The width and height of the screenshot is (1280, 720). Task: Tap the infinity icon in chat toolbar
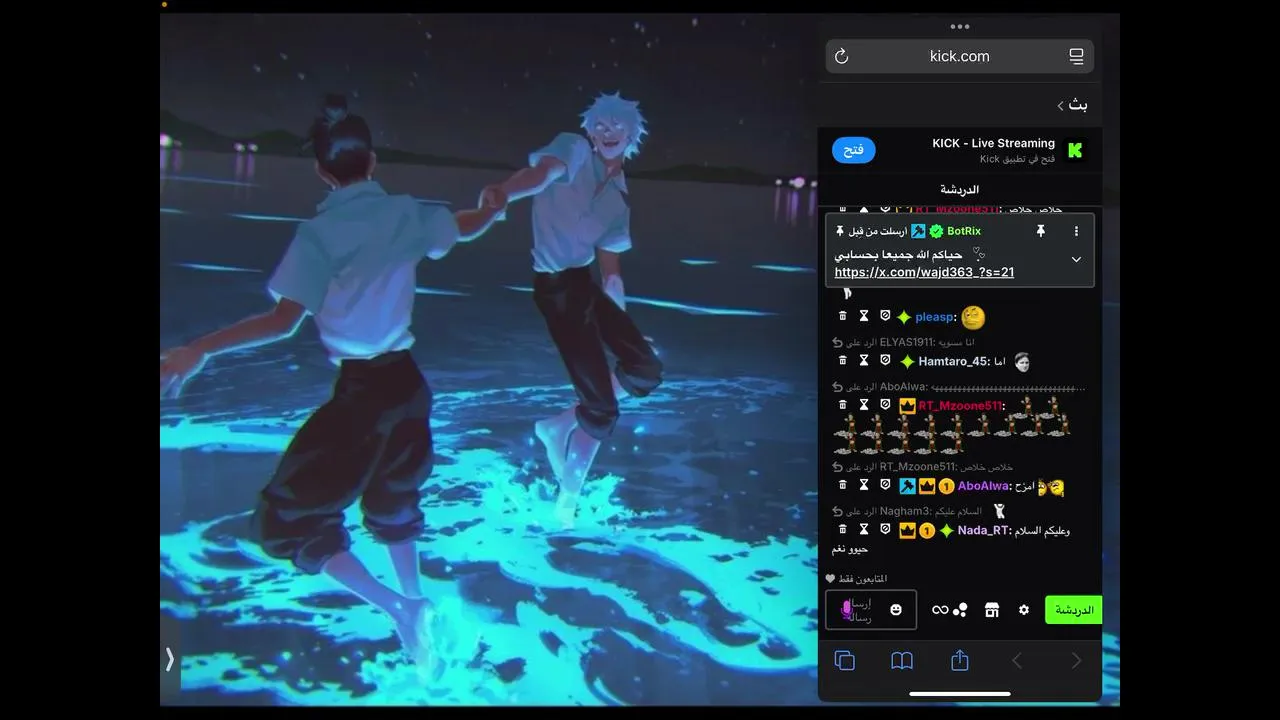point(939,610)
